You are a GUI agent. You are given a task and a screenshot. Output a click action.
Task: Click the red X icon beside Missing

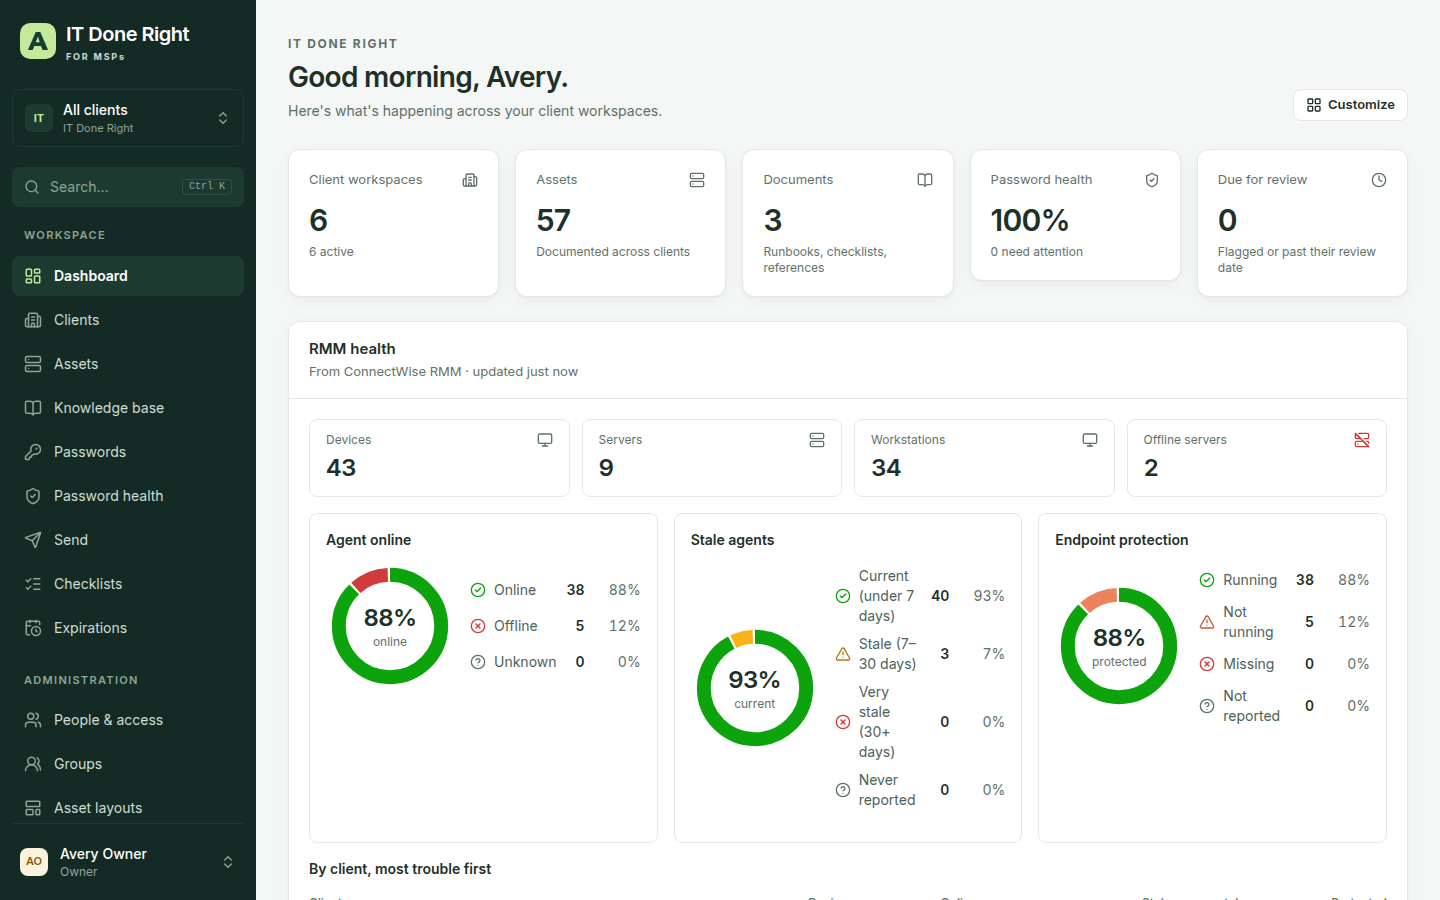point(1207,664)
